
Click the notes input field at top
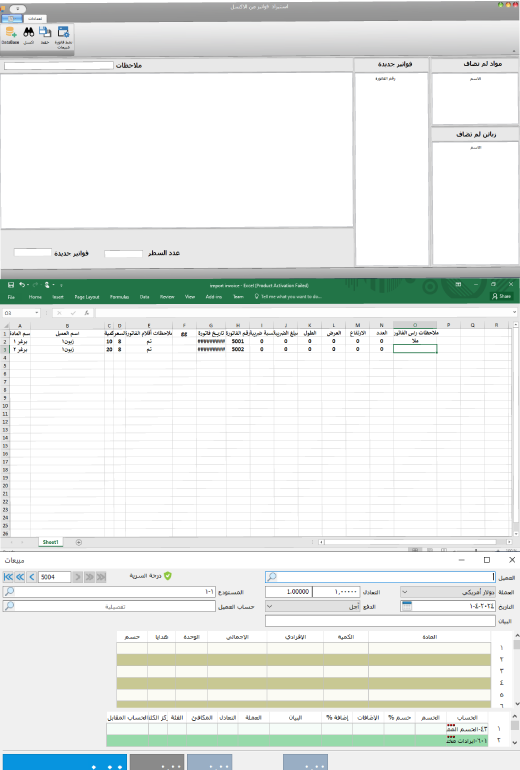click(x=58, y=65)
